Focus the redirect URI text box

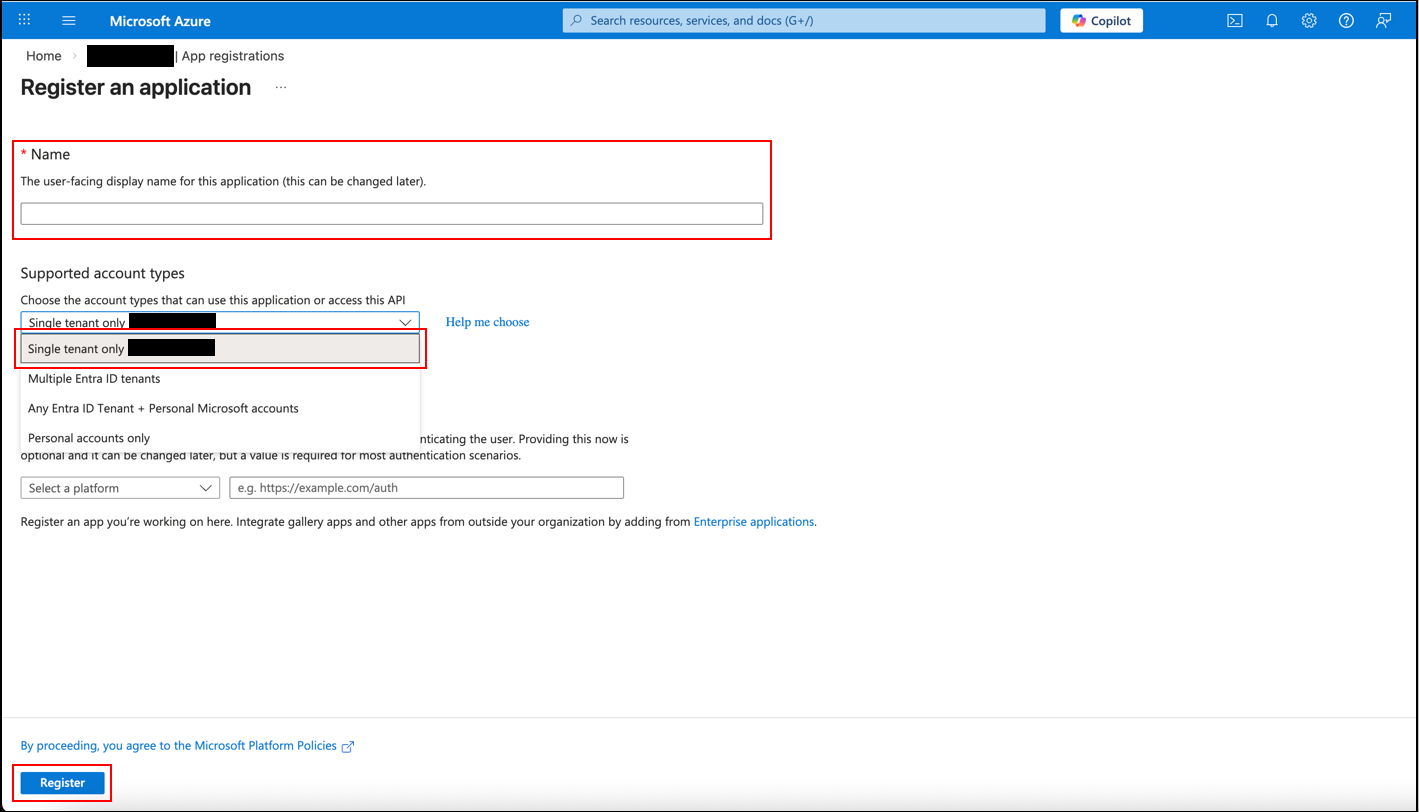pos(427,488)
